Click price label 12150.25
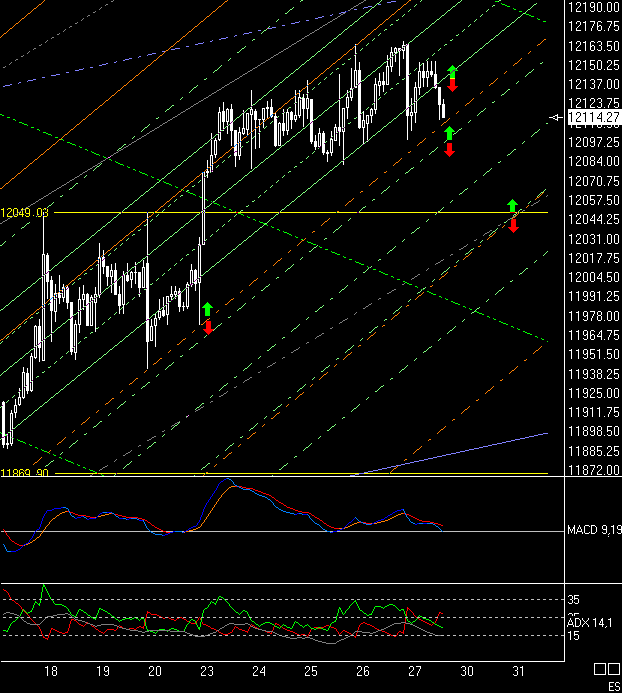Image resolution: width=622 pixels, height=693 pixels. pos(594,65)
